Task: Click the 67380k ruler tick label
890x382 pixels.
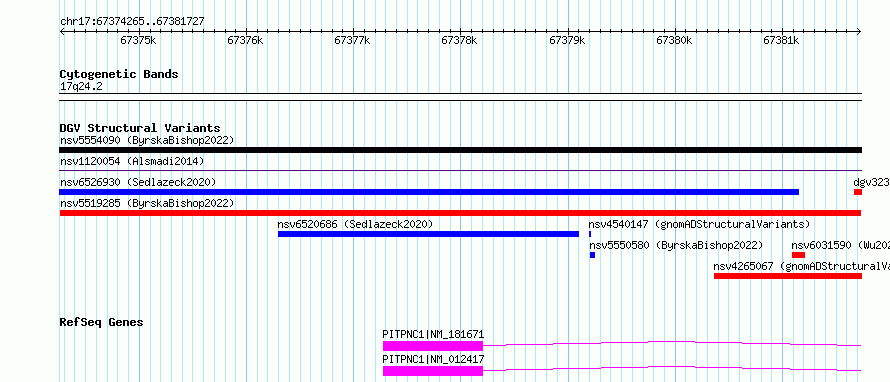Action: point(674,40)
